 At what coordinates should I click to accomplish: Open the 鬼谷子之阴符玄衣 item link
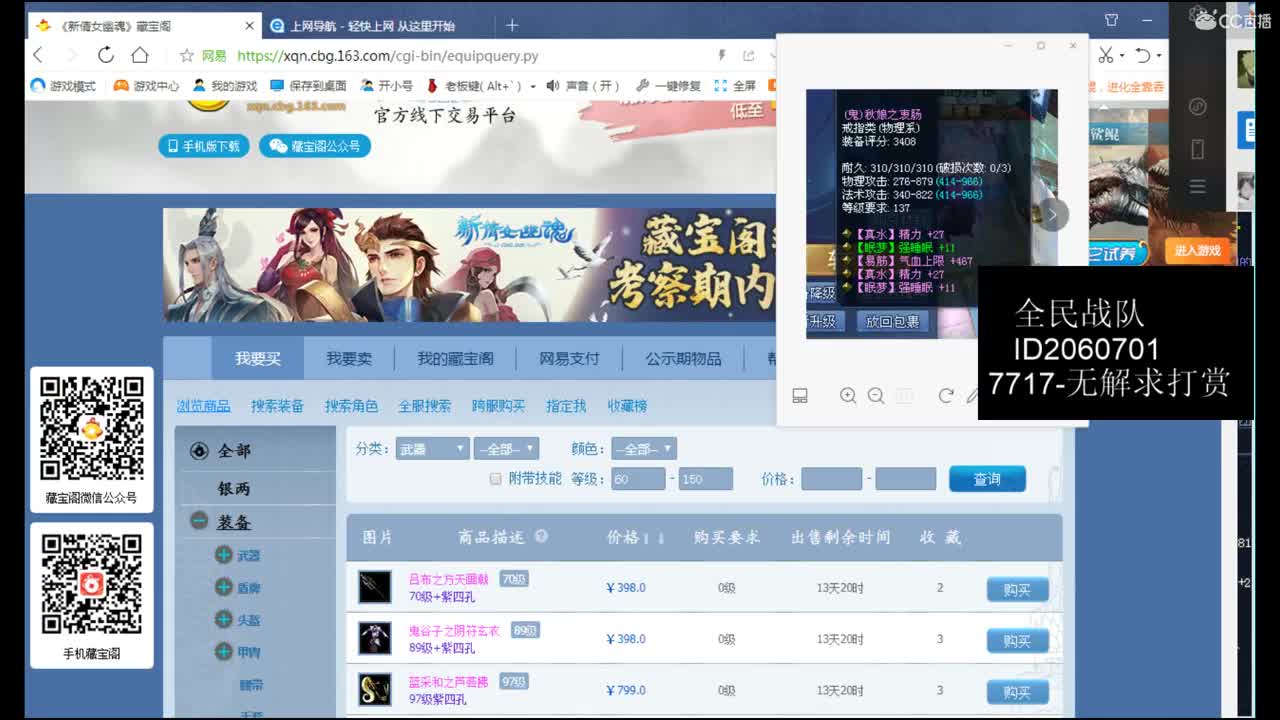[454, 631]
